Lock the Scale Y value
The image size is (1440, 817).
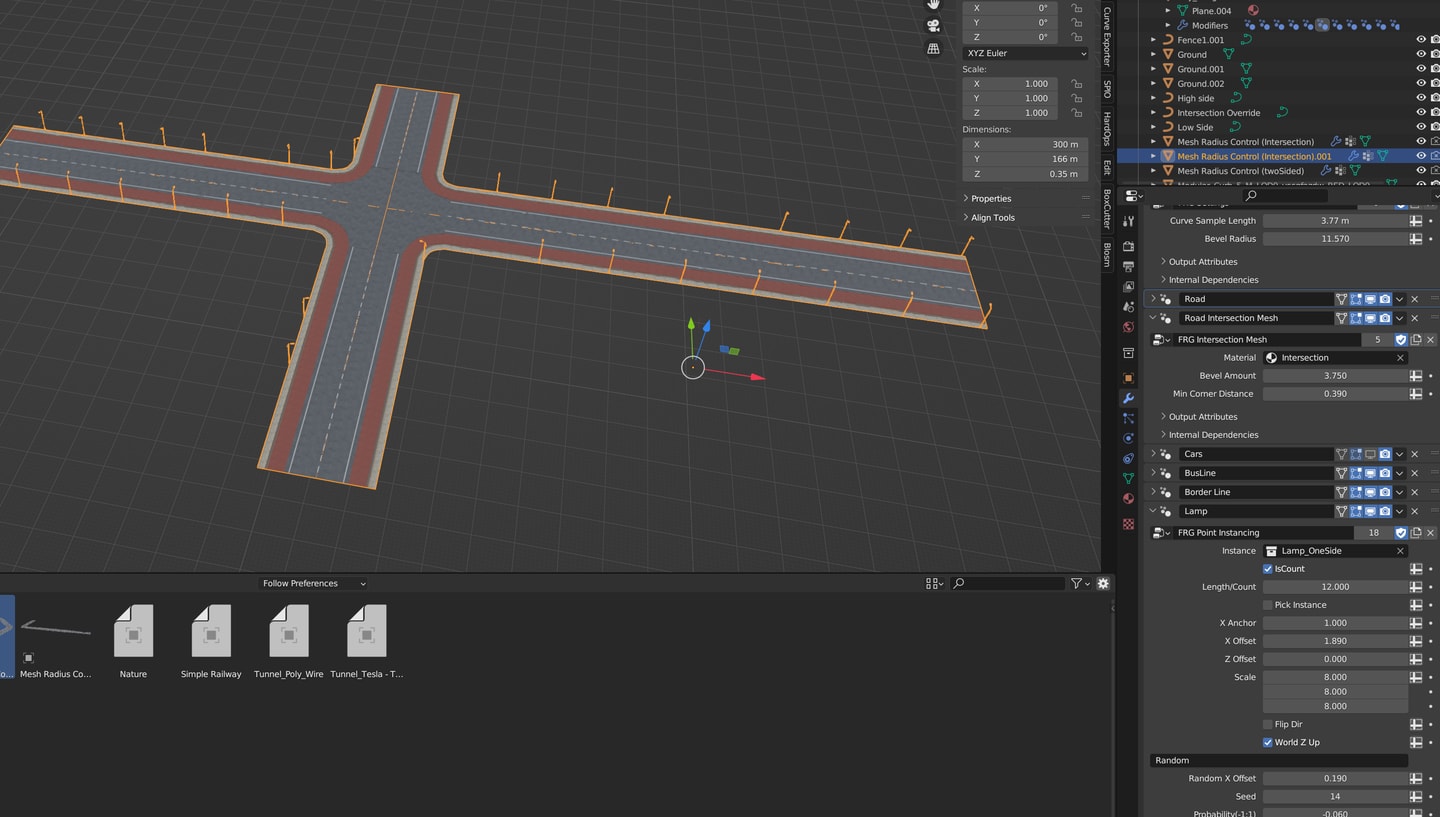pos(1076,98)
